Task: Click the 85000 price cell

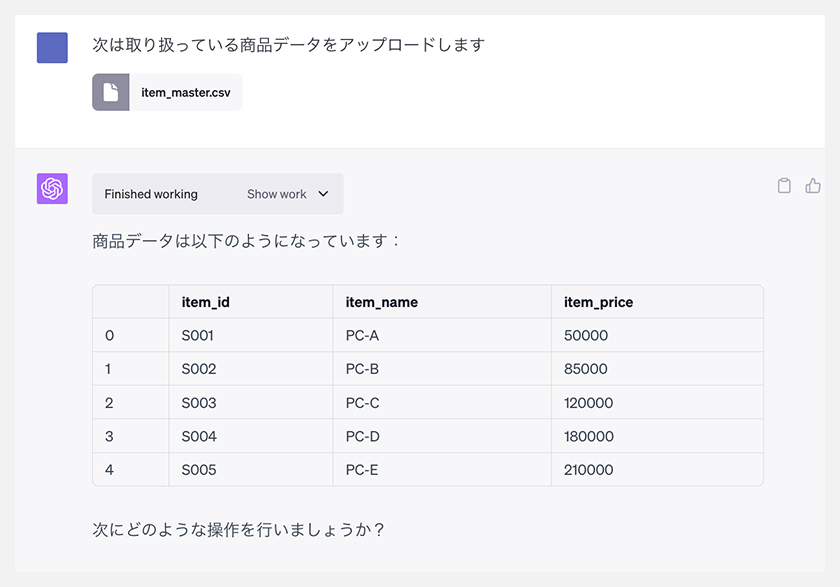Action: 657,368
